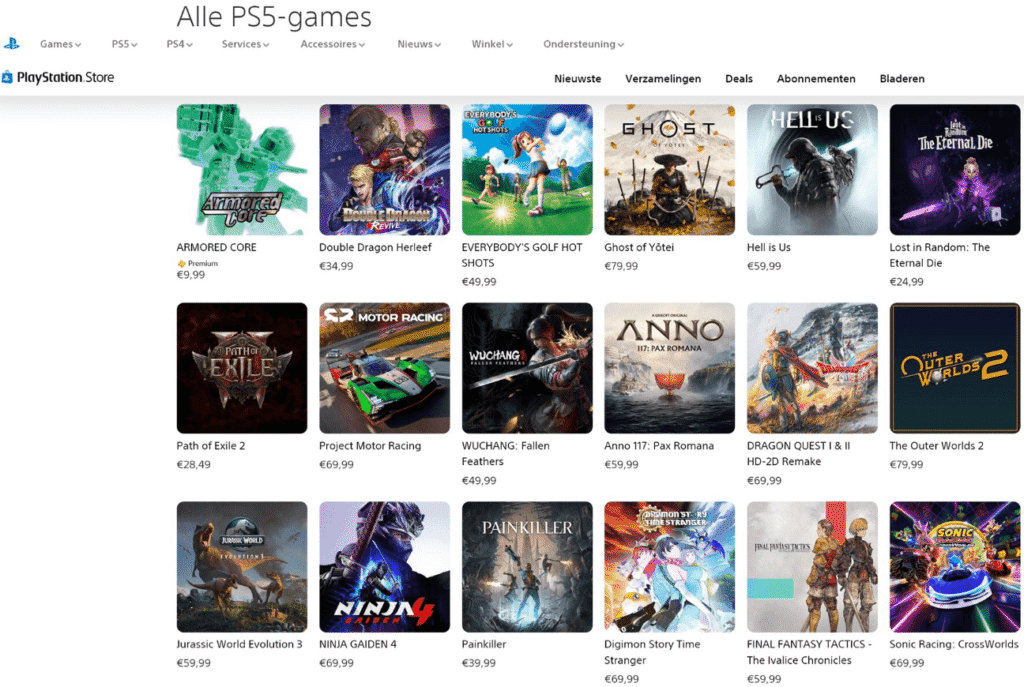This screenshot has width=1024, height=687.
Task: Click the Project Motor Racing title
Action: 370,446
